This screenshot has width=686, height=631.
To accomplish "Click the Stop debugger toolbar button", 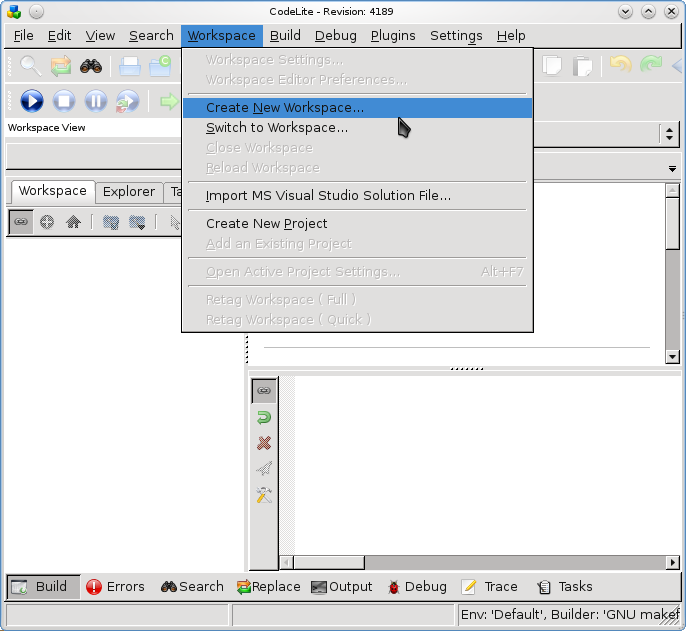I will 64,101.
